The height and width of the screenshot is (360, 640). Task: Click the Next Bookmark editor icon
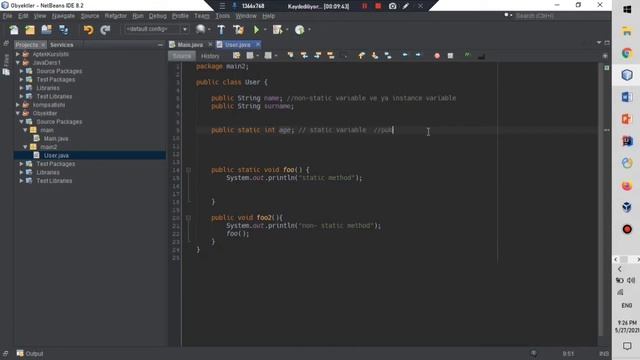point(375,56)
